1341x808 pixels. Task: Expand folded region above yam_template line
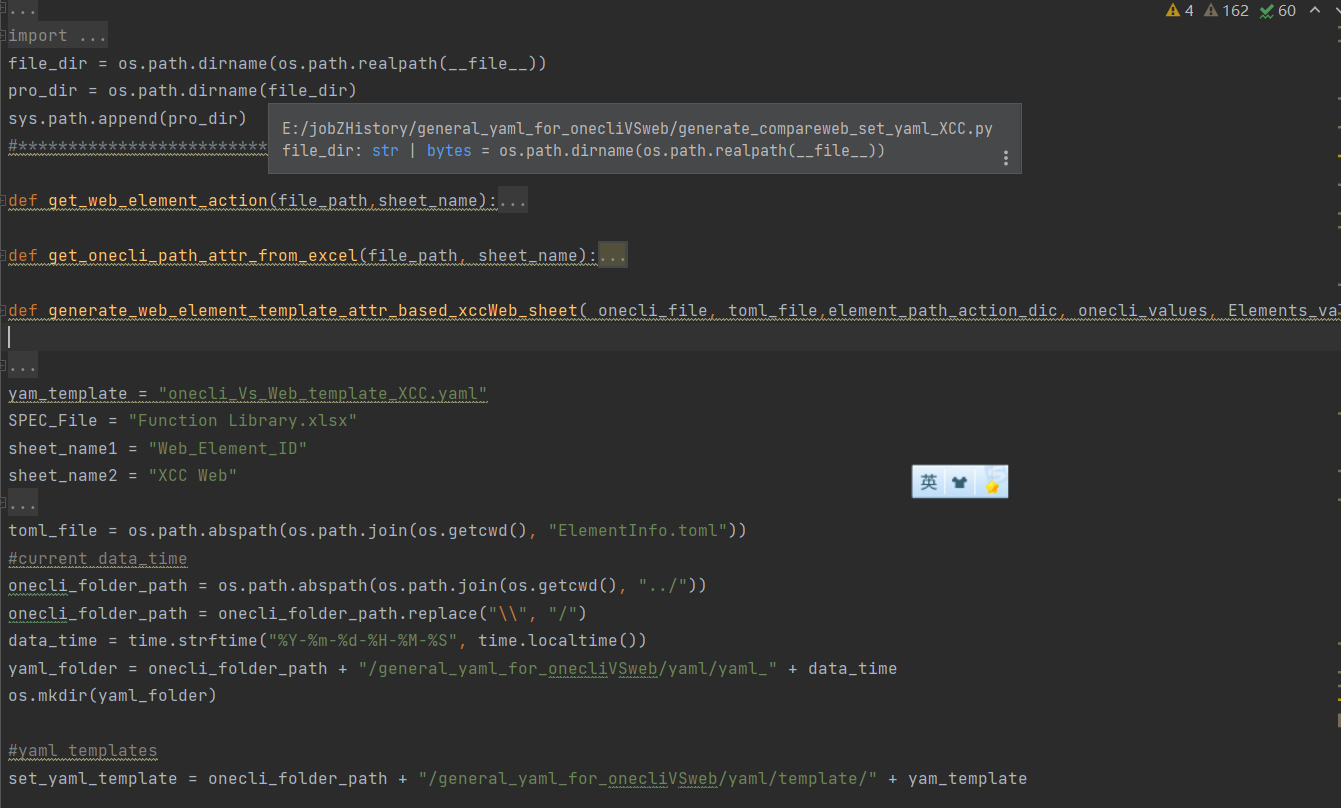pyautogui.click(x=23, y=366)
